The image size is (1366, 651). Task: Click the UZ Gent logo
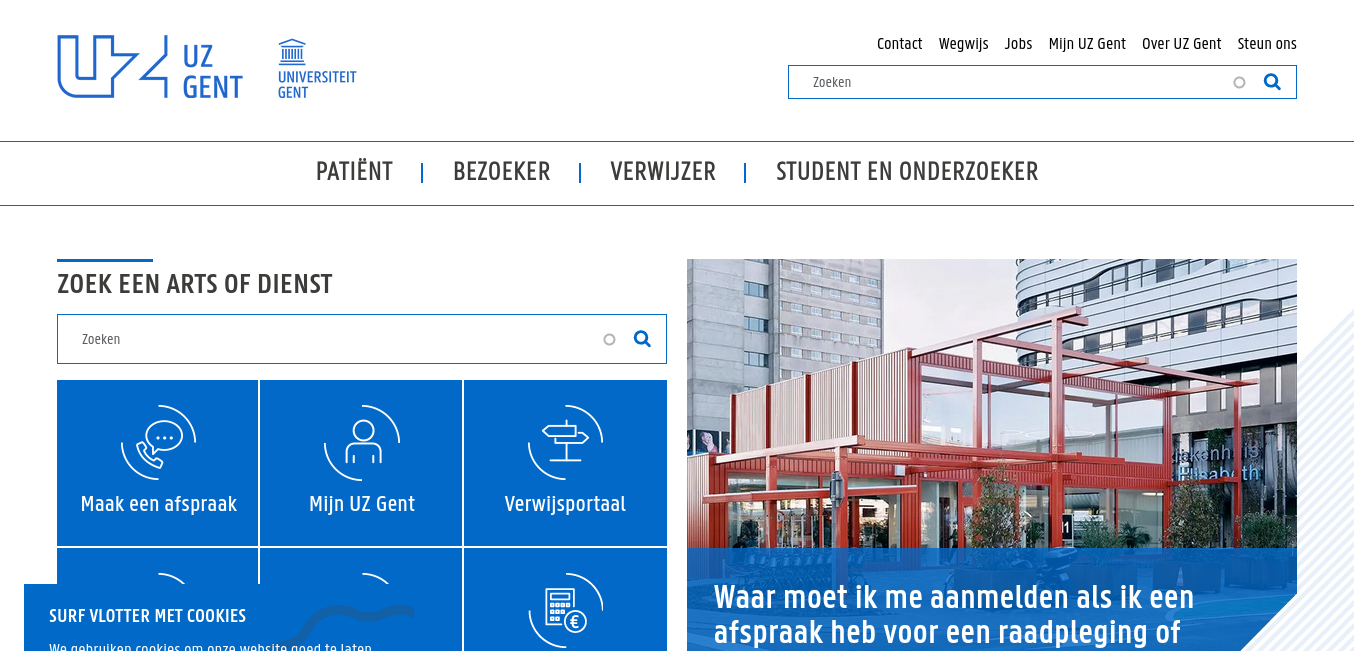click(150, 67)
